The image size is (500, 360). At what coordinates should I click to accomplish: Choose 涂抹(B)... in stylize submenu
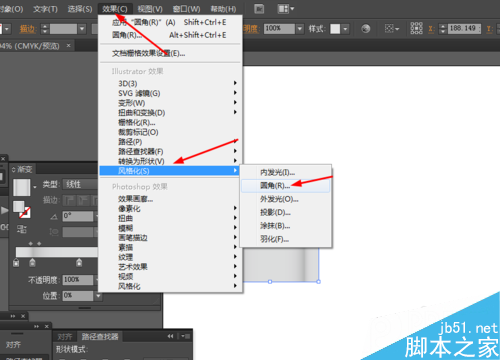coord(286,226)
